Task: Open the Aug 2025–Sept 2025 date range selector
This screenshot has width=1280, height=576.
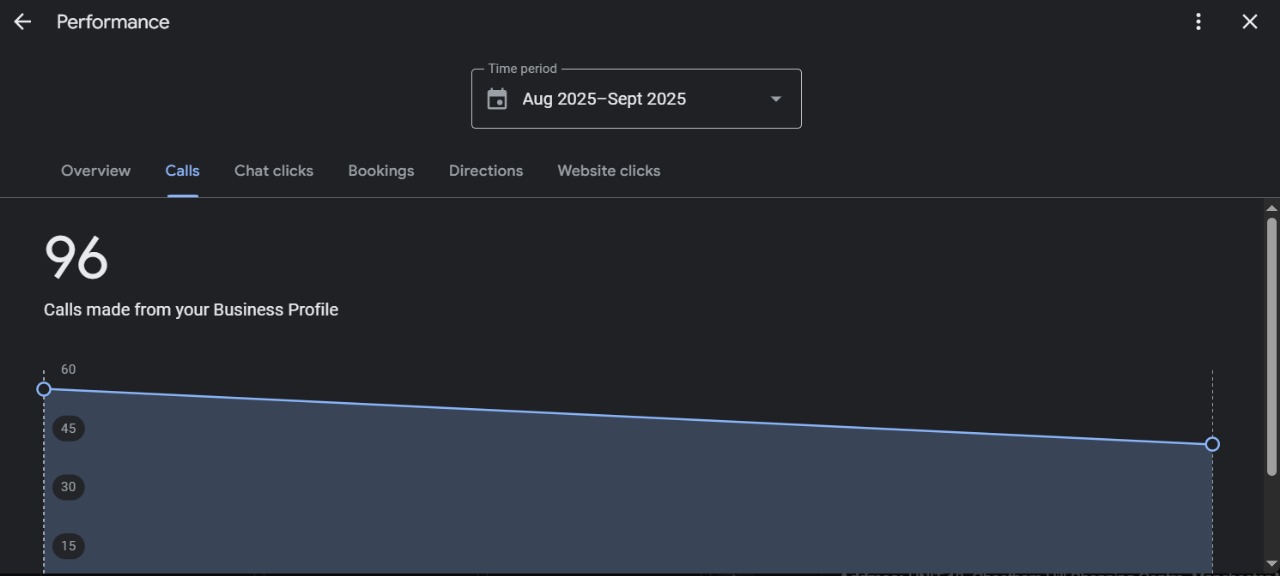Action: (604, 99)
